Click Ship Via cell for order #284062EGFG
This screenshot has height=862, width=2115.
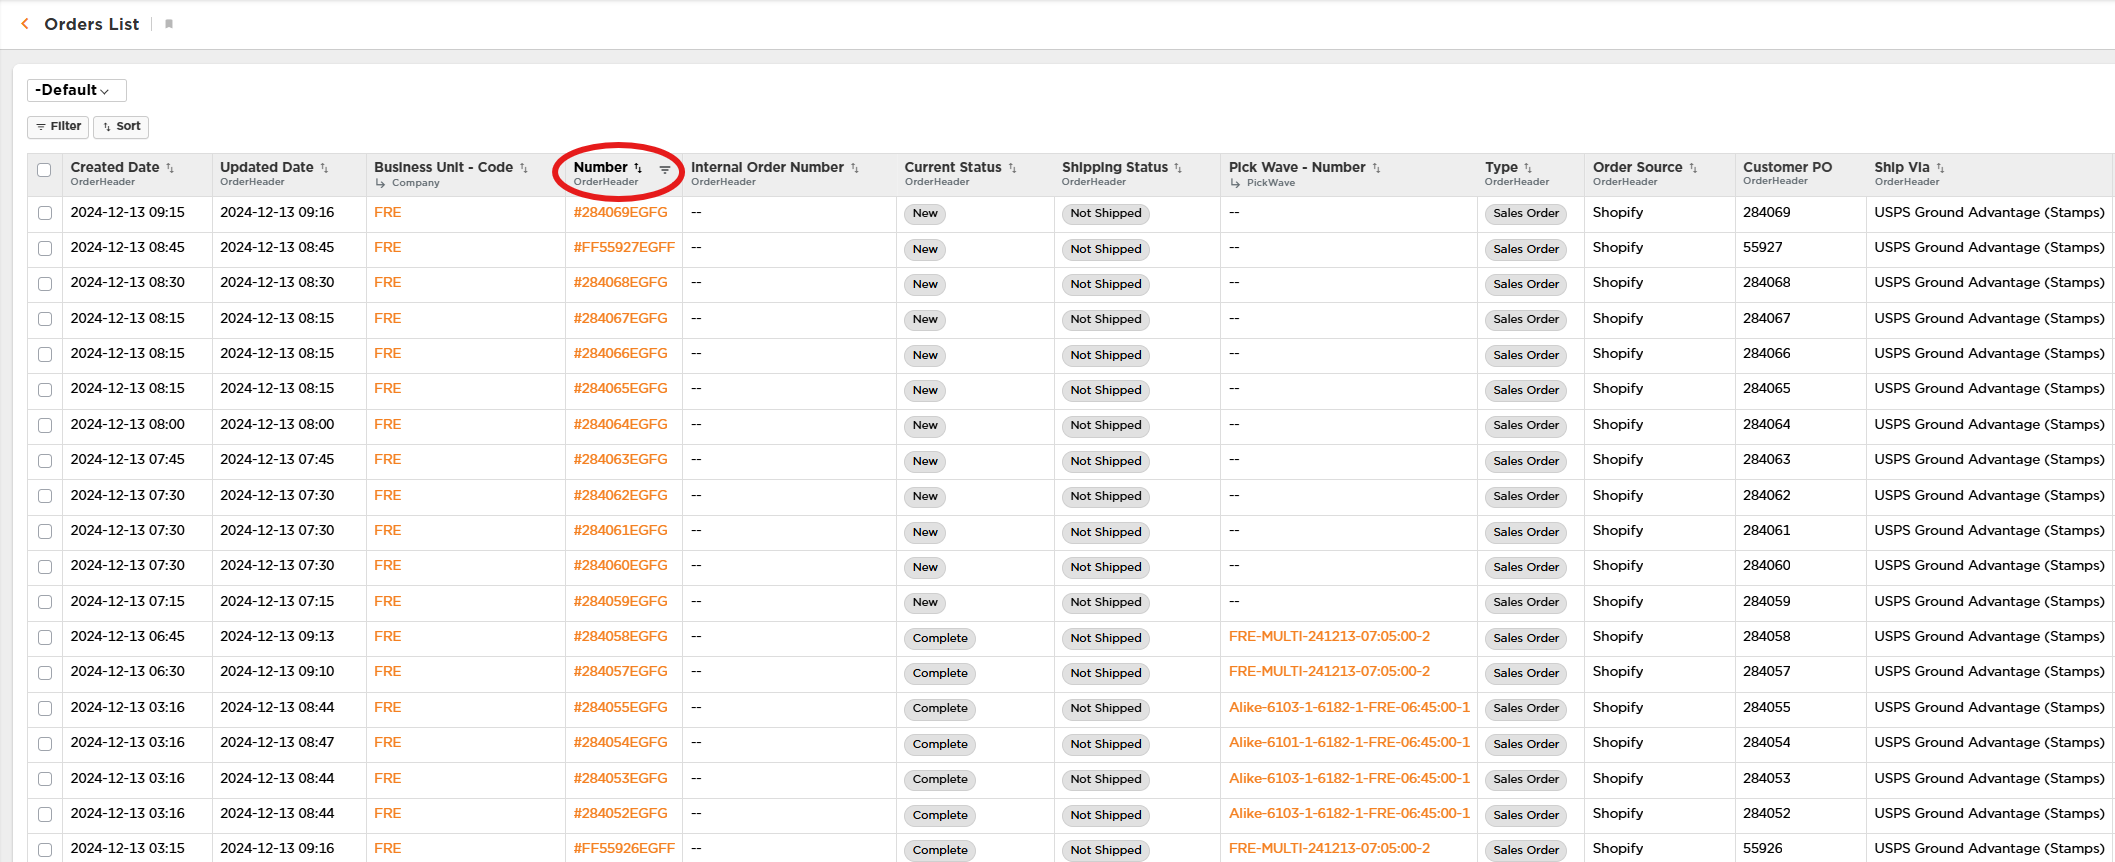point(1989,496)
